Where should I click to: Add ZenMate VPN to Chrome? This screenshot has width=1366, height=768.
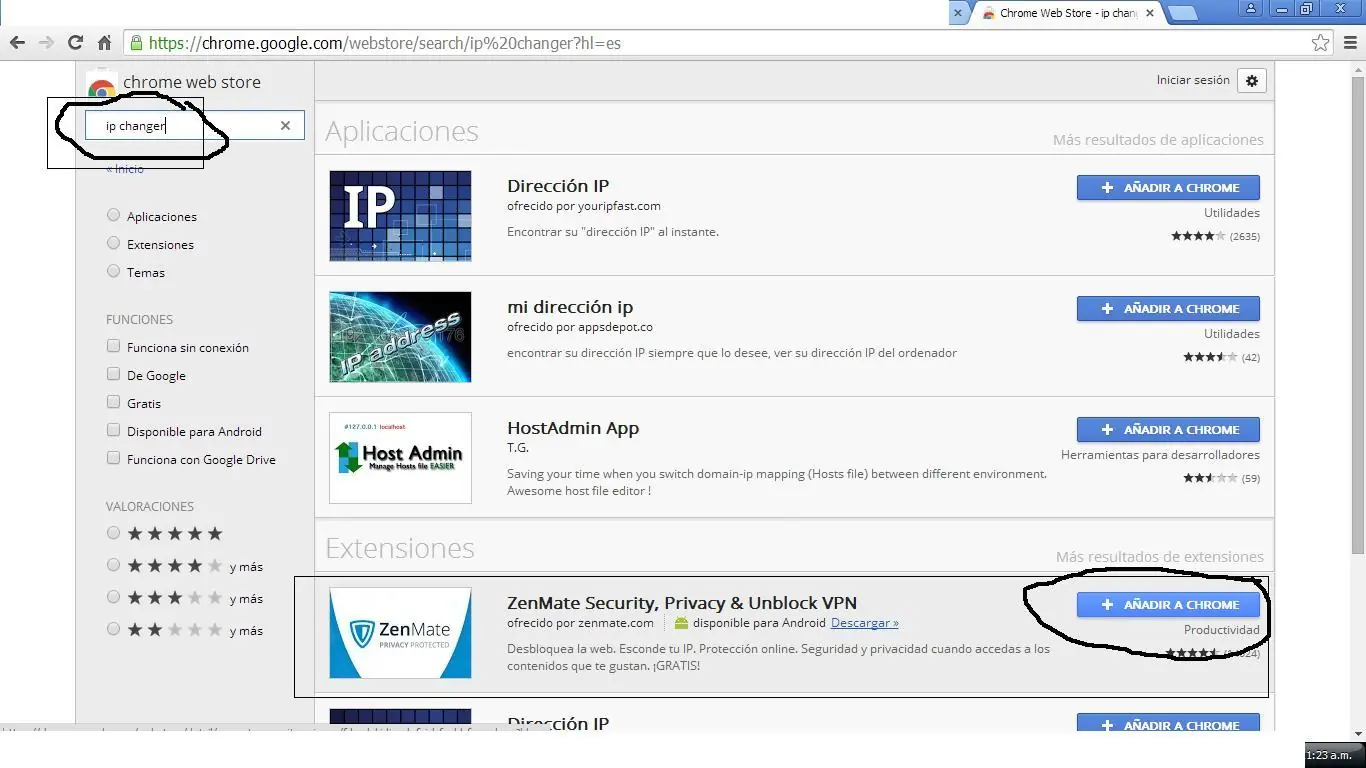pos(1168,605)
